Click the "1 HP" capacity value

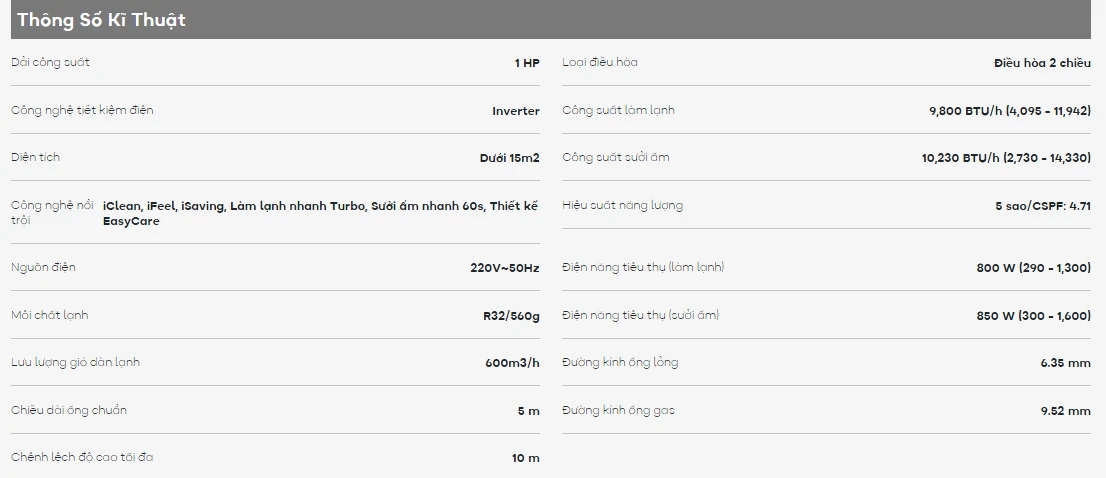pos(527,63)
